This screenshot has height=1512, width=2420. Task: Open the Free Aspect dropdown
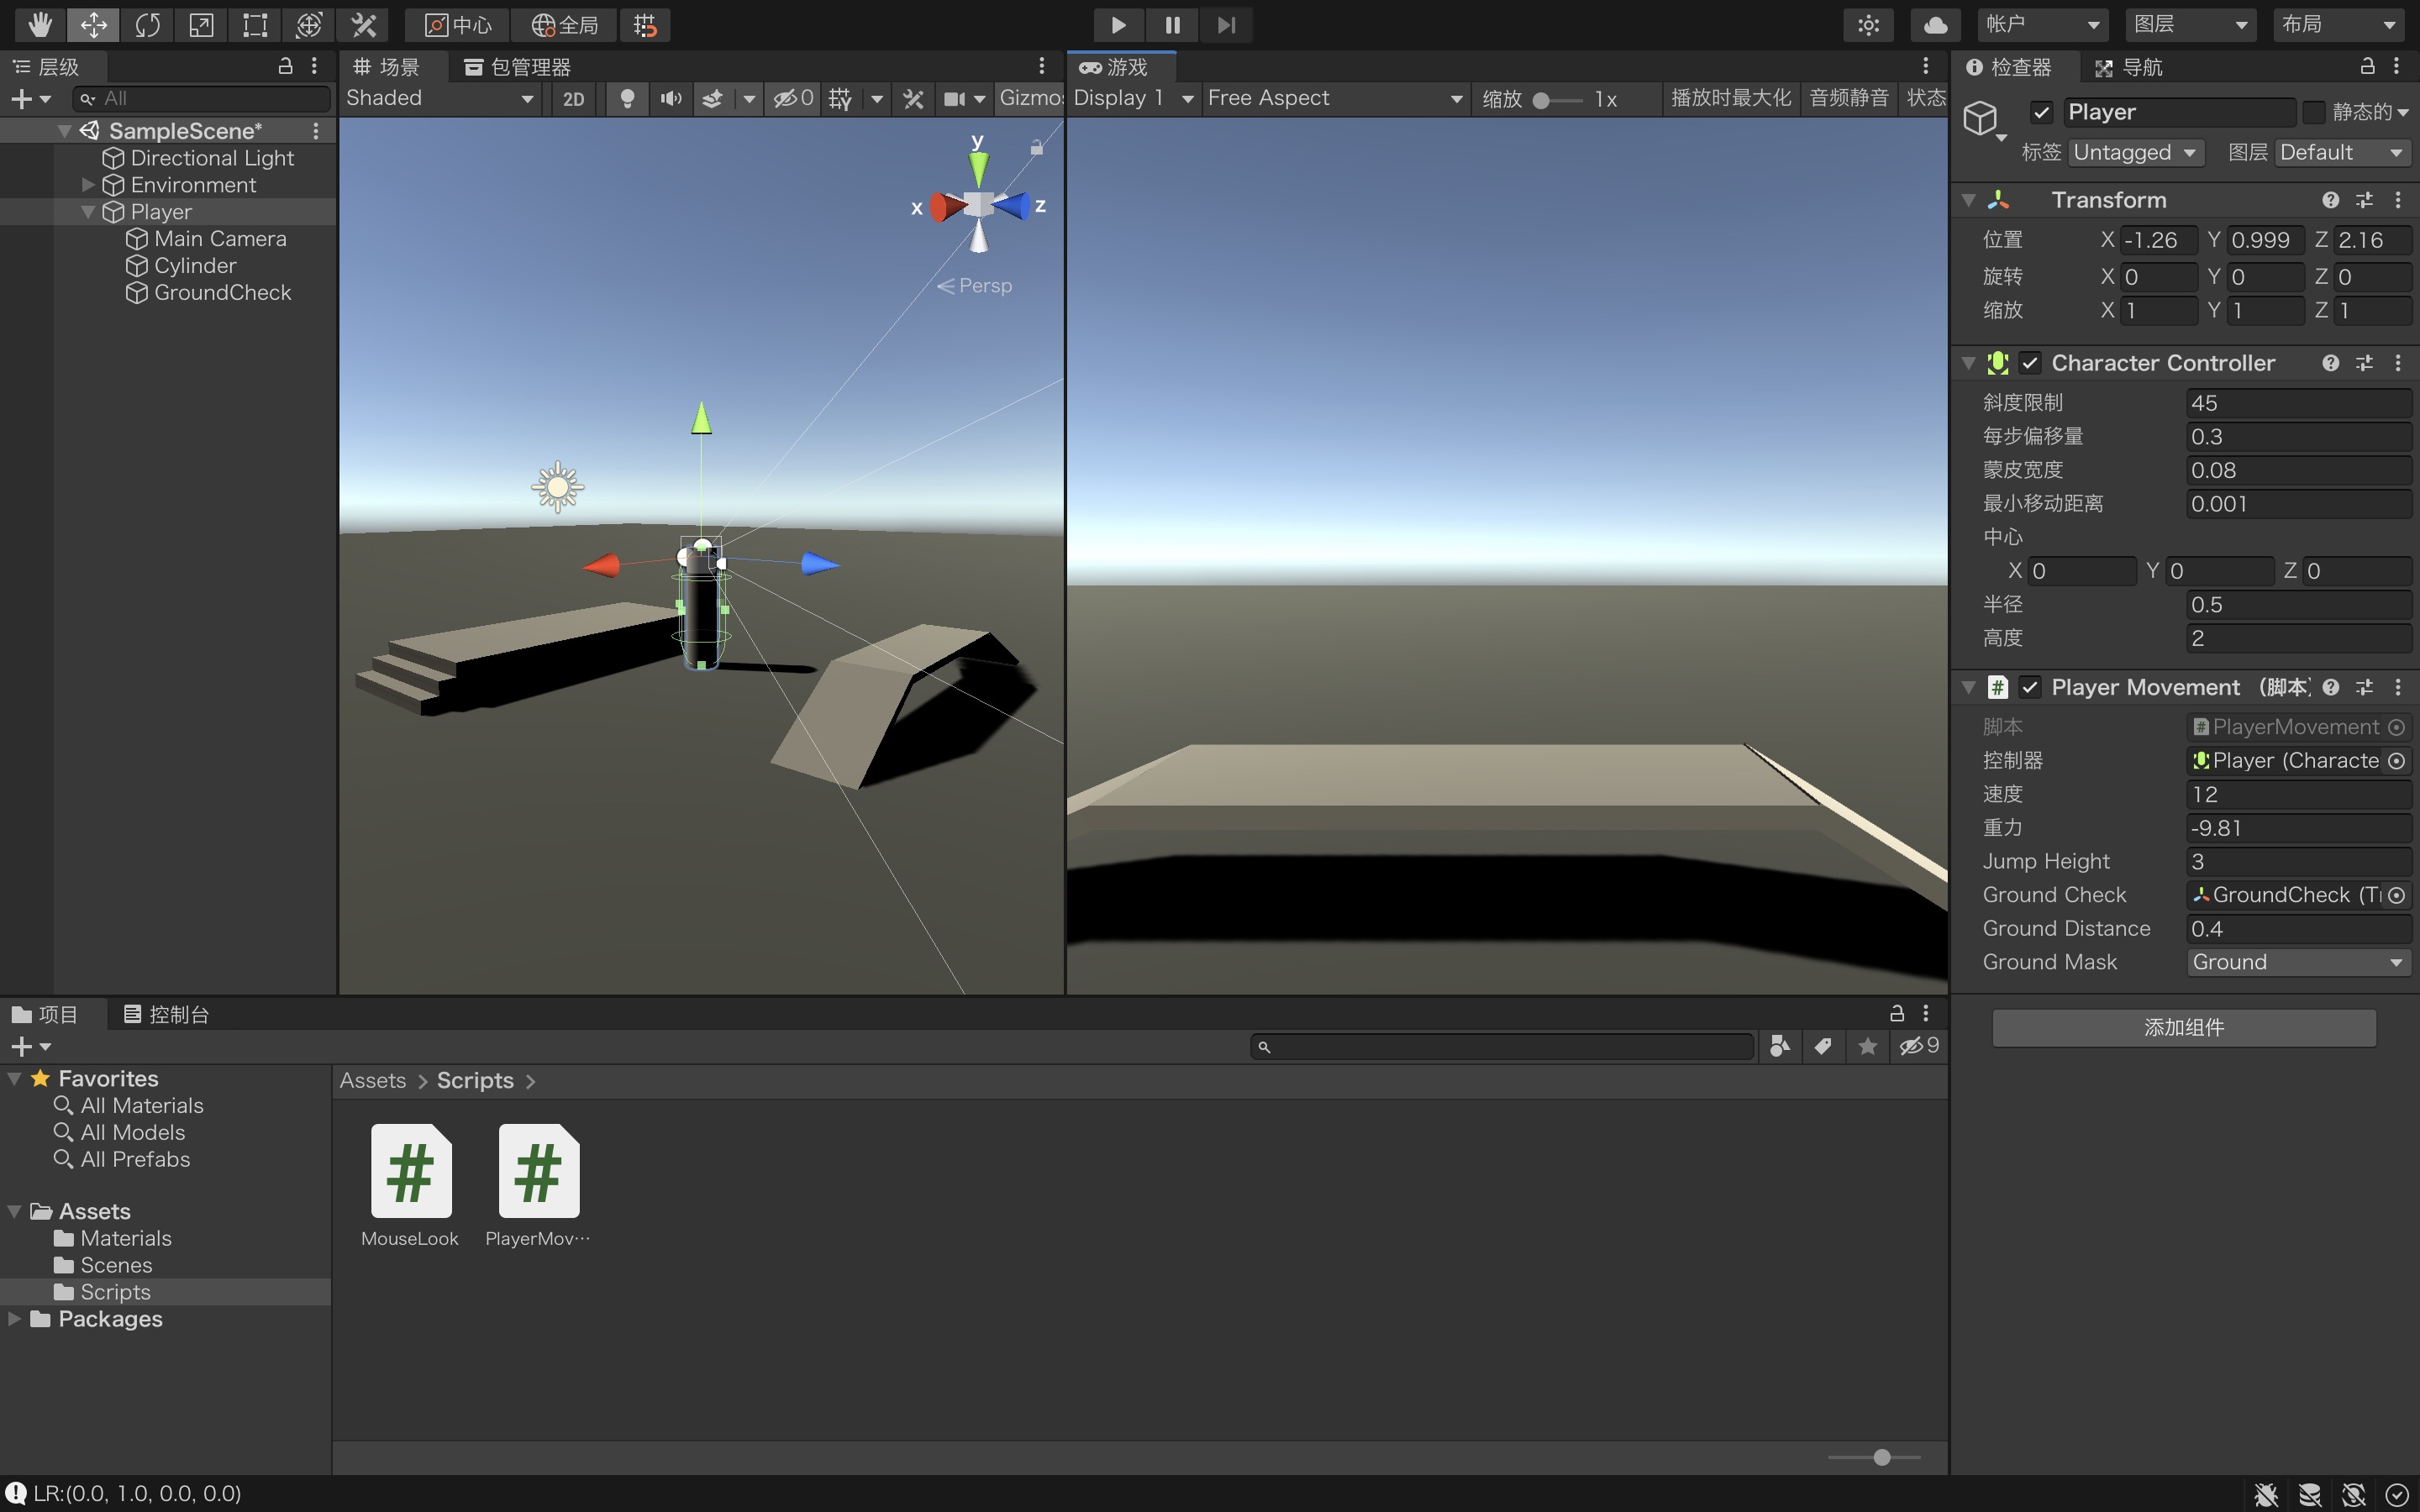pos(1334,98)
